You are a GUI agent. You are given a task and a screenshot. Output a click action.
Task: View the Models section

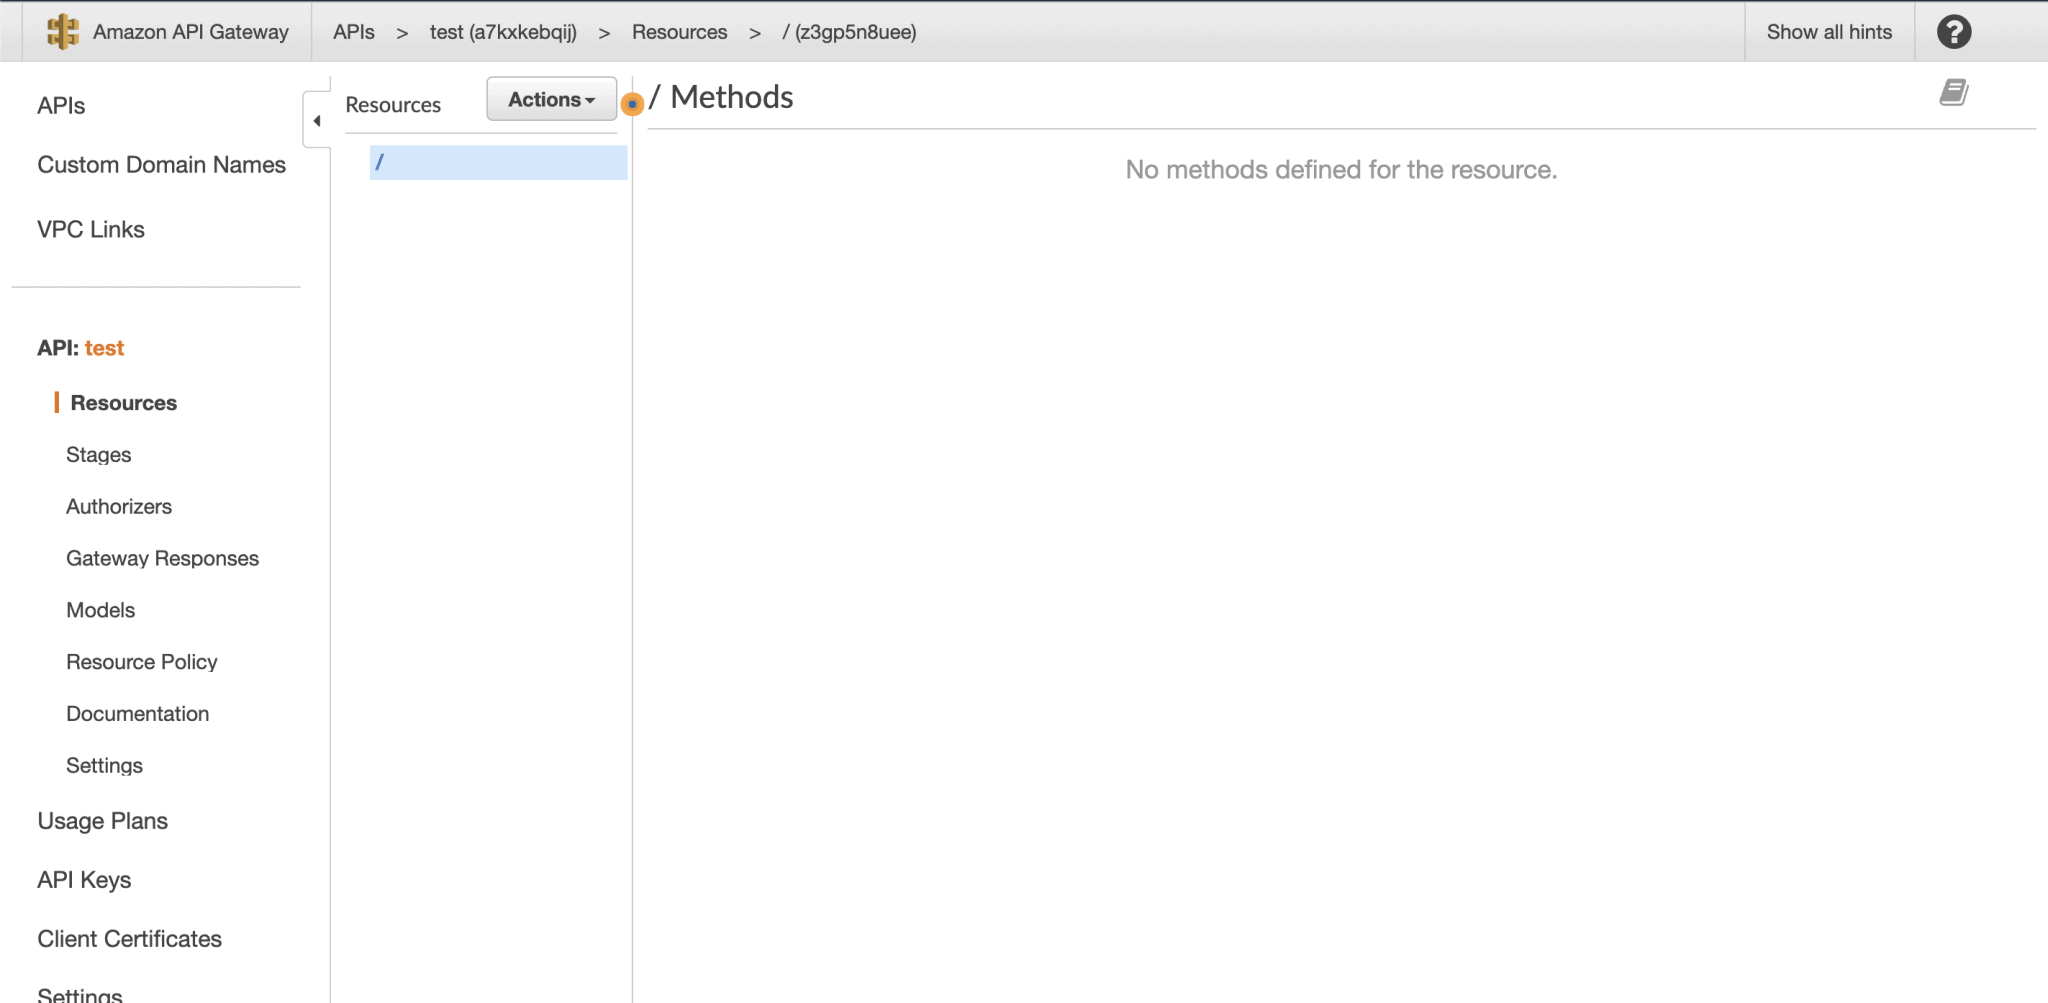100,609
